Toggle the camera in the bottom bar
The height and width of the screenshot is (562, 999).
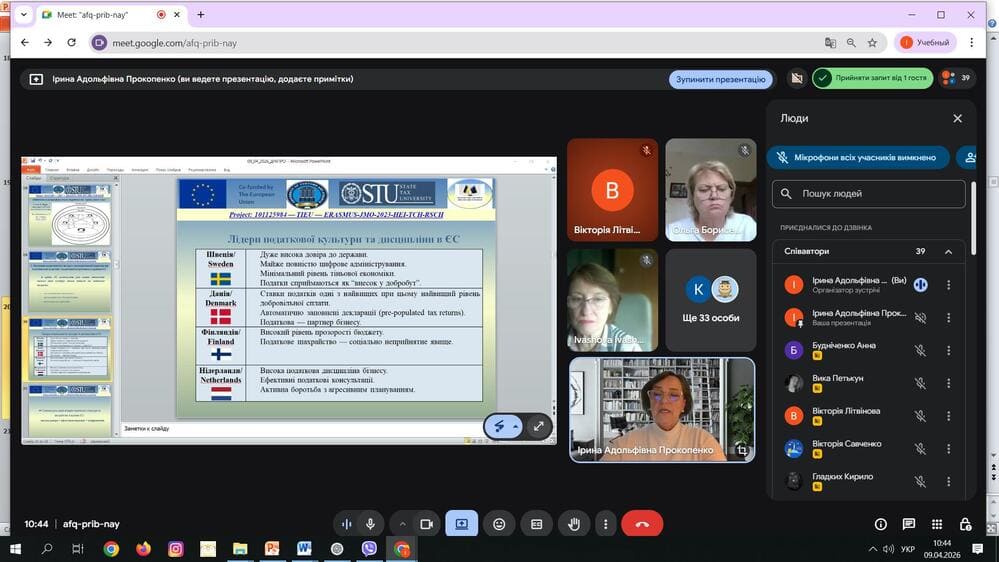point(426,524)
